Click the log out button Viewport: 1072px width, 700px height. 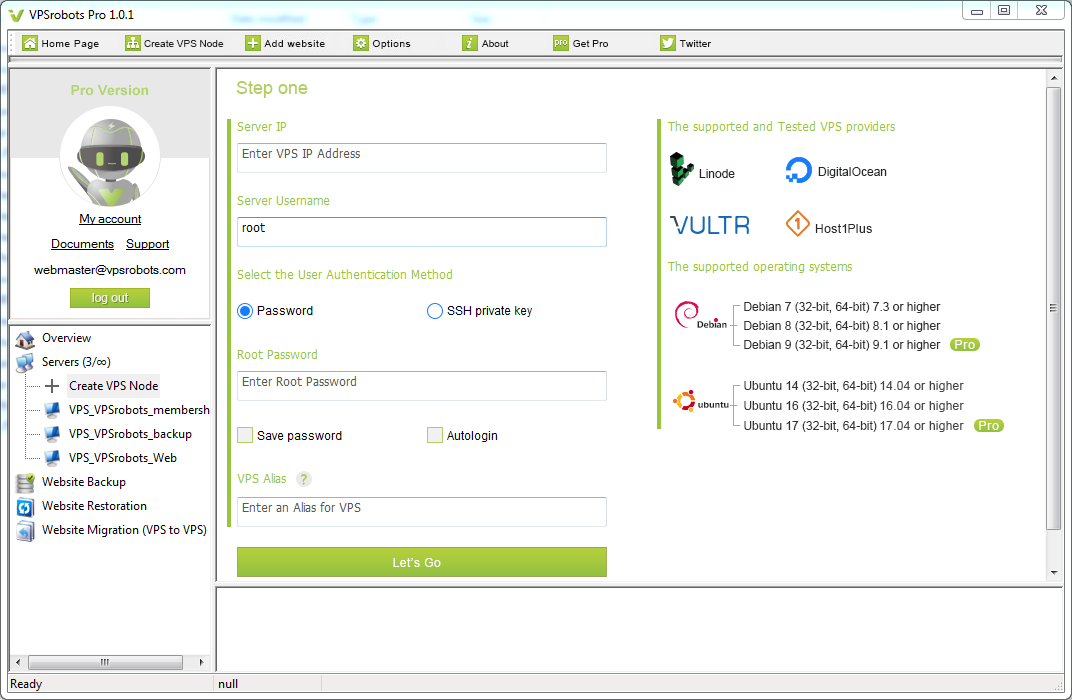pos(110,298)
